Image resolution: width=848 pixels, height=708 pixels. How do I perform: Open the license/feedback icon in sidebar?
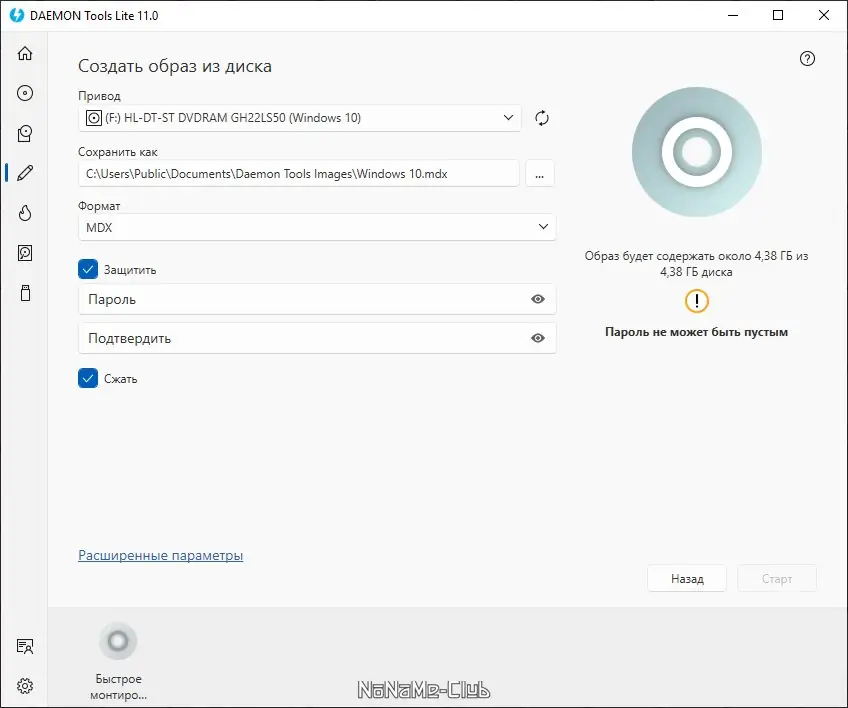(25, 646)
